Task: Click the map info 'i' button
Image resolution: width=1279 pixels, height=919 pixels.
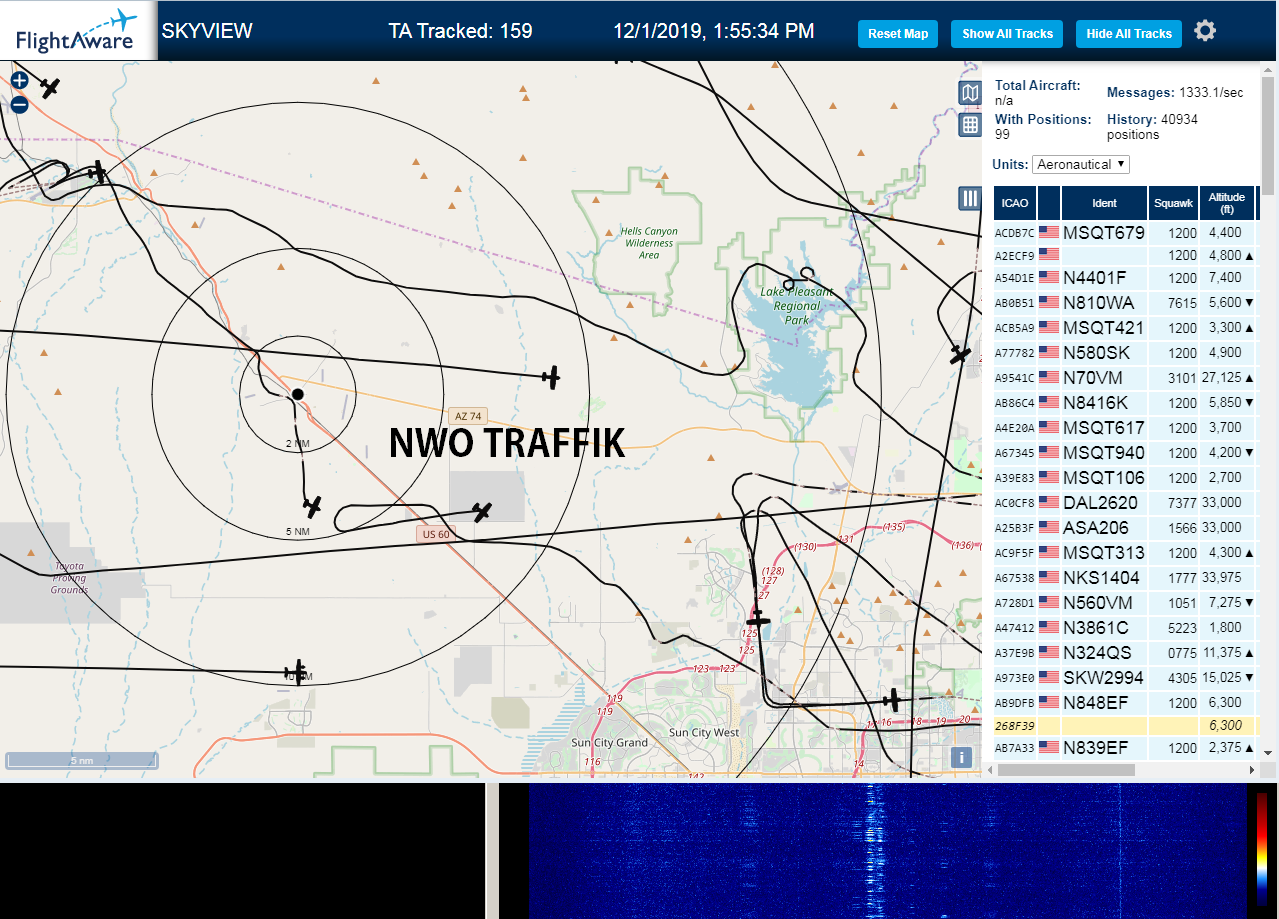Action: click(962, 757)
